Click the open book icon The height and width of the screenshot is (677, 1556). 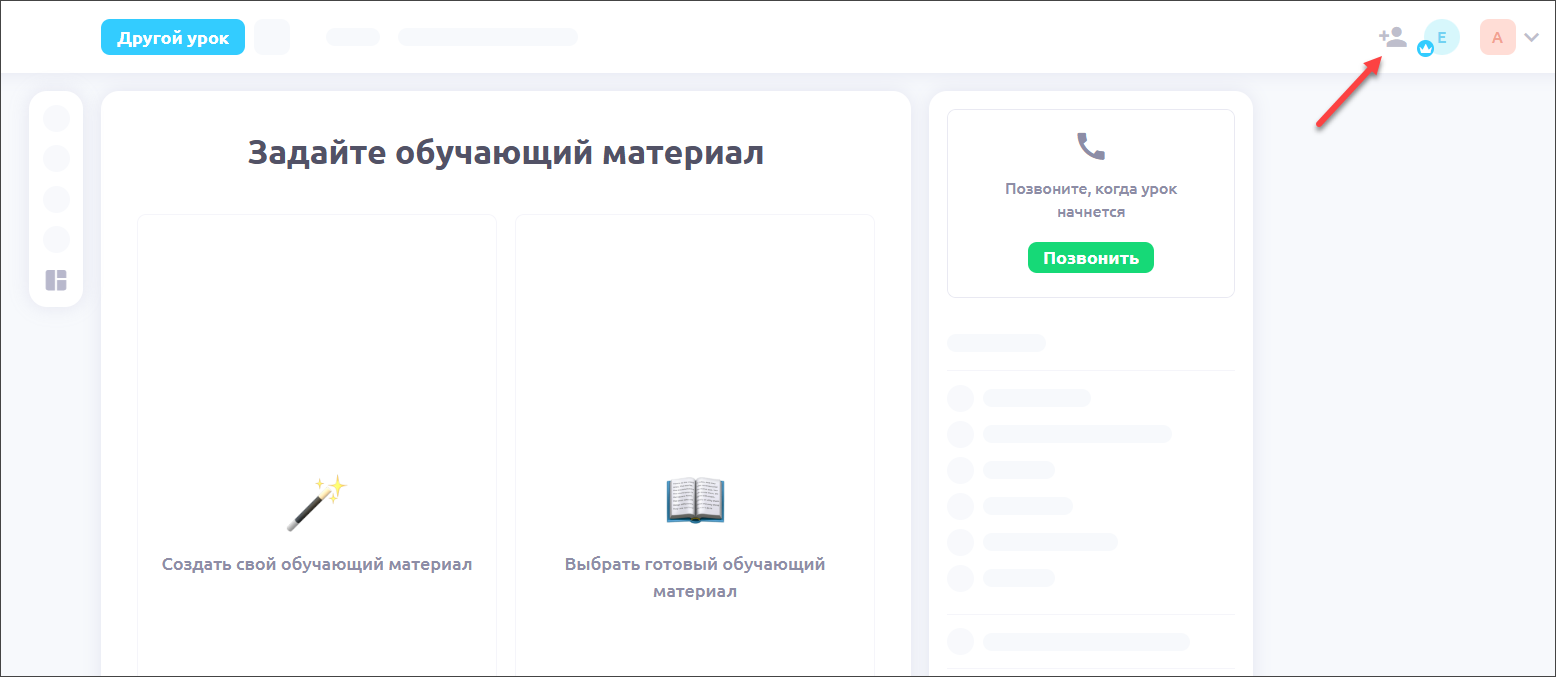click(694, 501)
